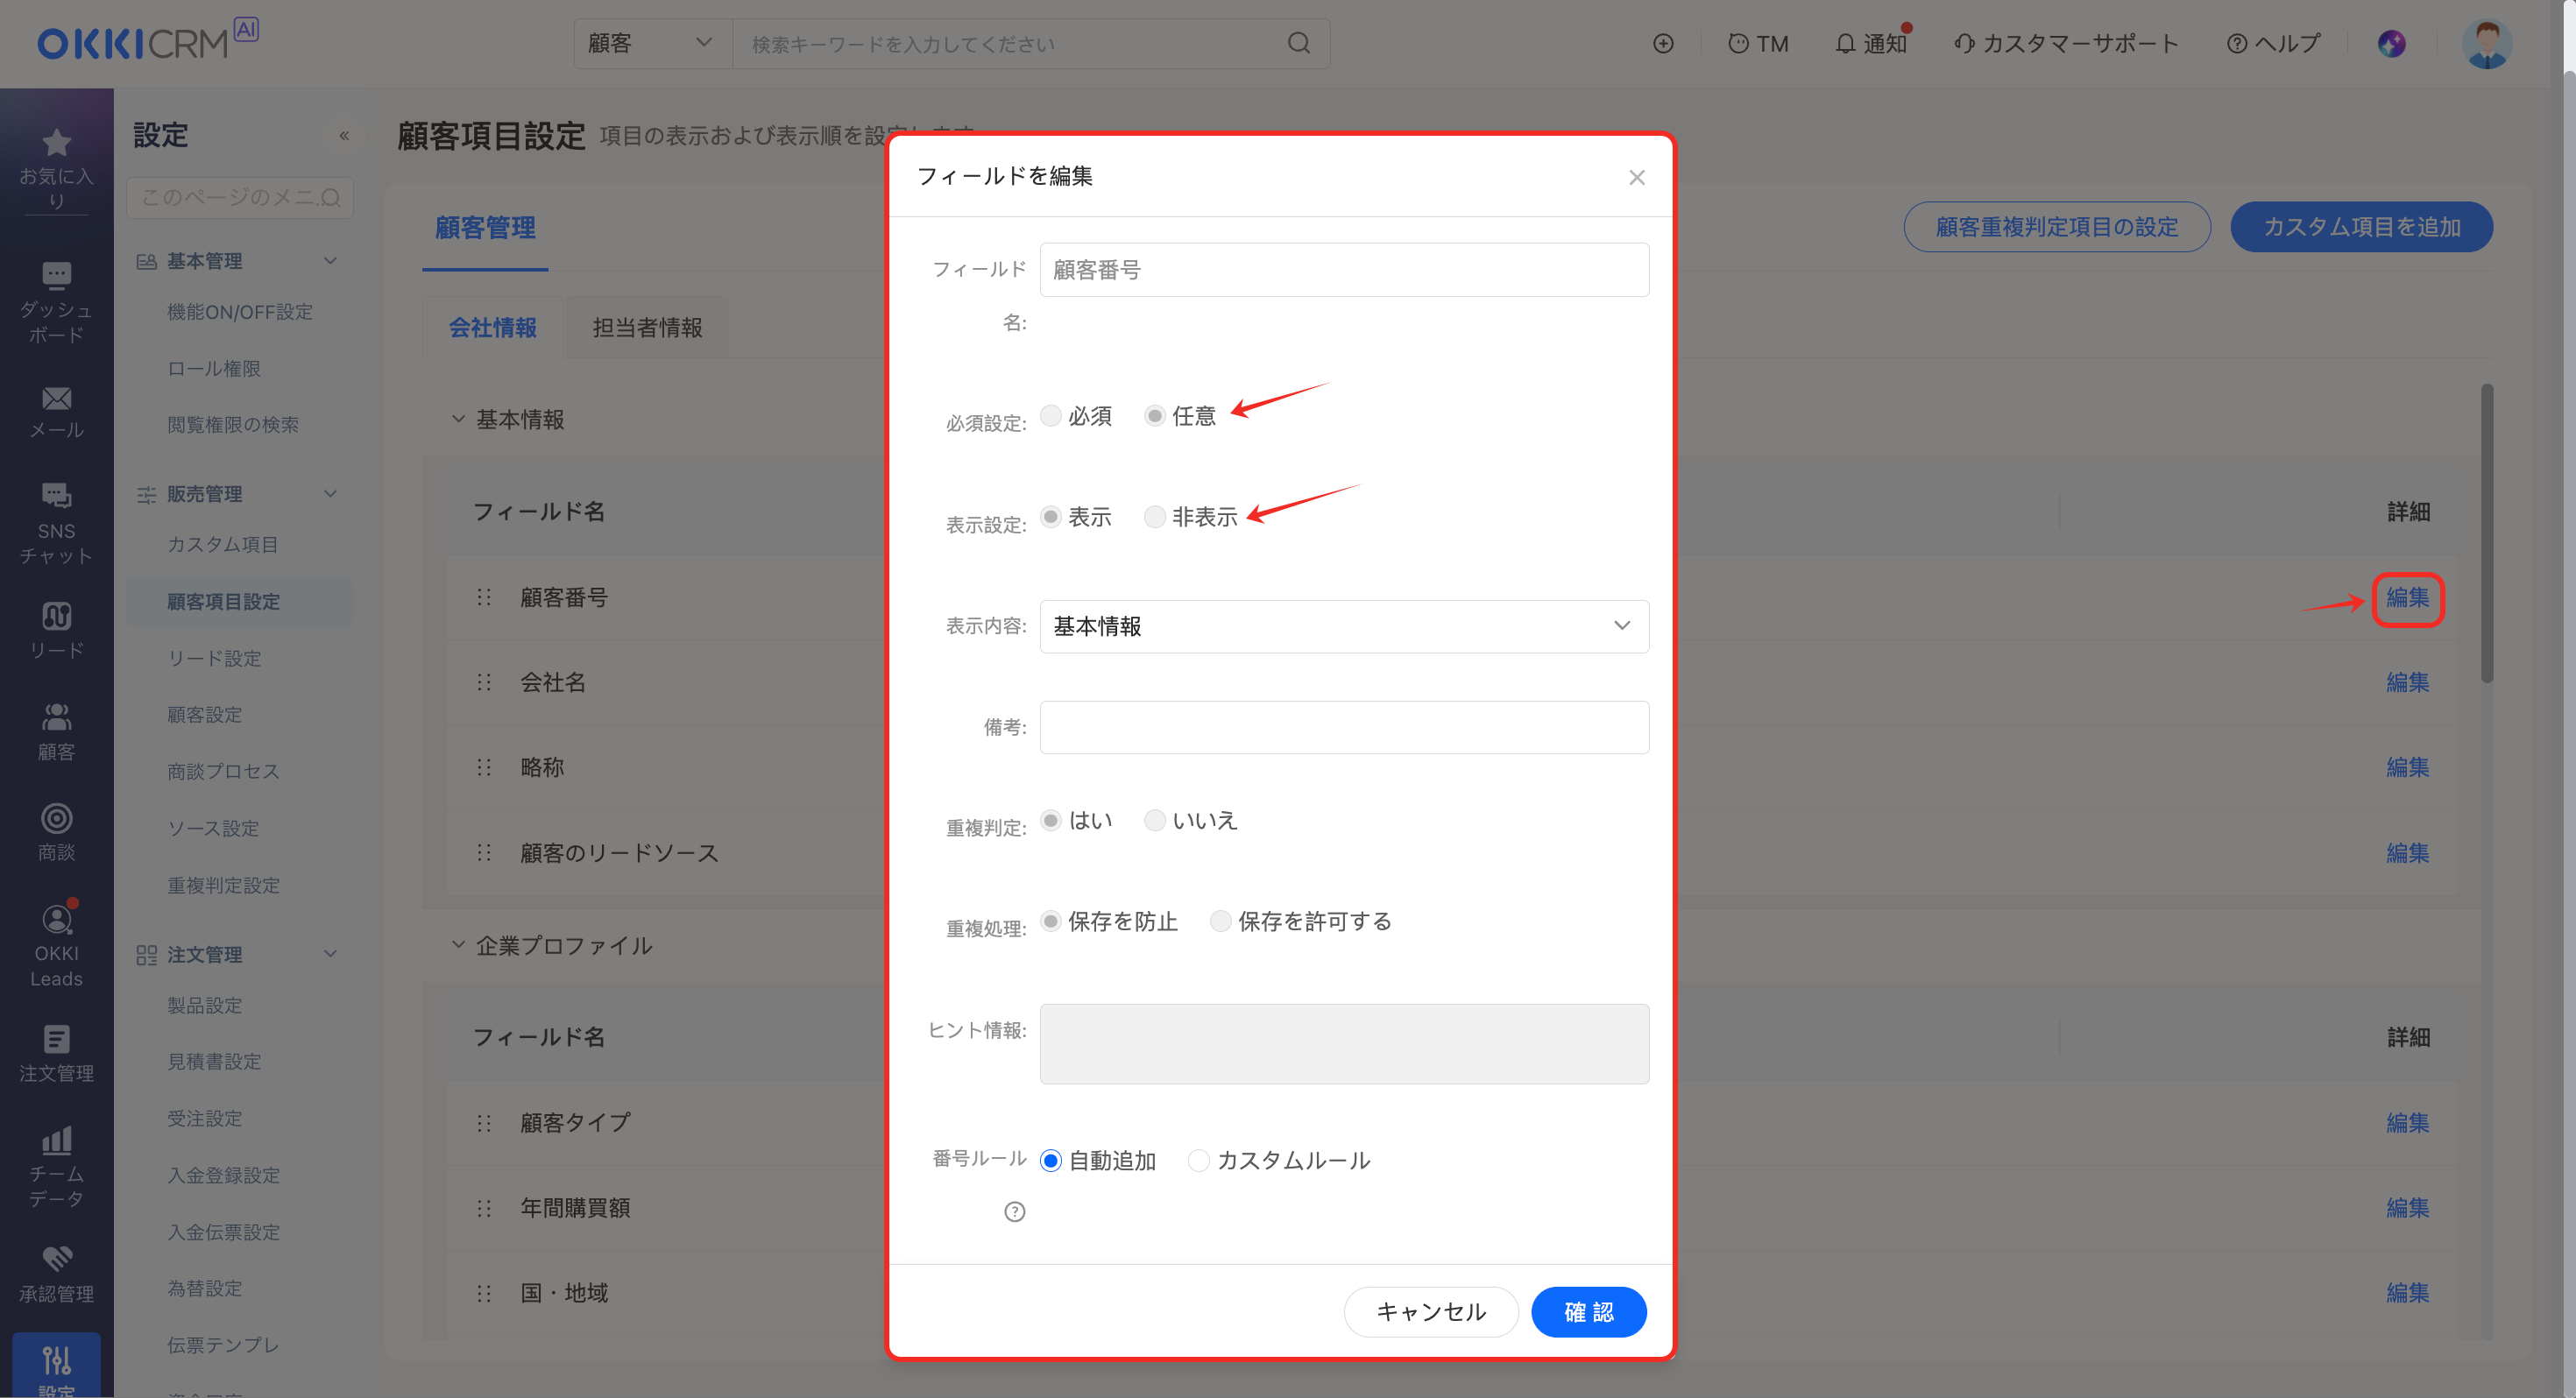This screenshot has width=2576, height=1398.
Task: Click the 備考 input field
Action: [x=1344, y=727]
